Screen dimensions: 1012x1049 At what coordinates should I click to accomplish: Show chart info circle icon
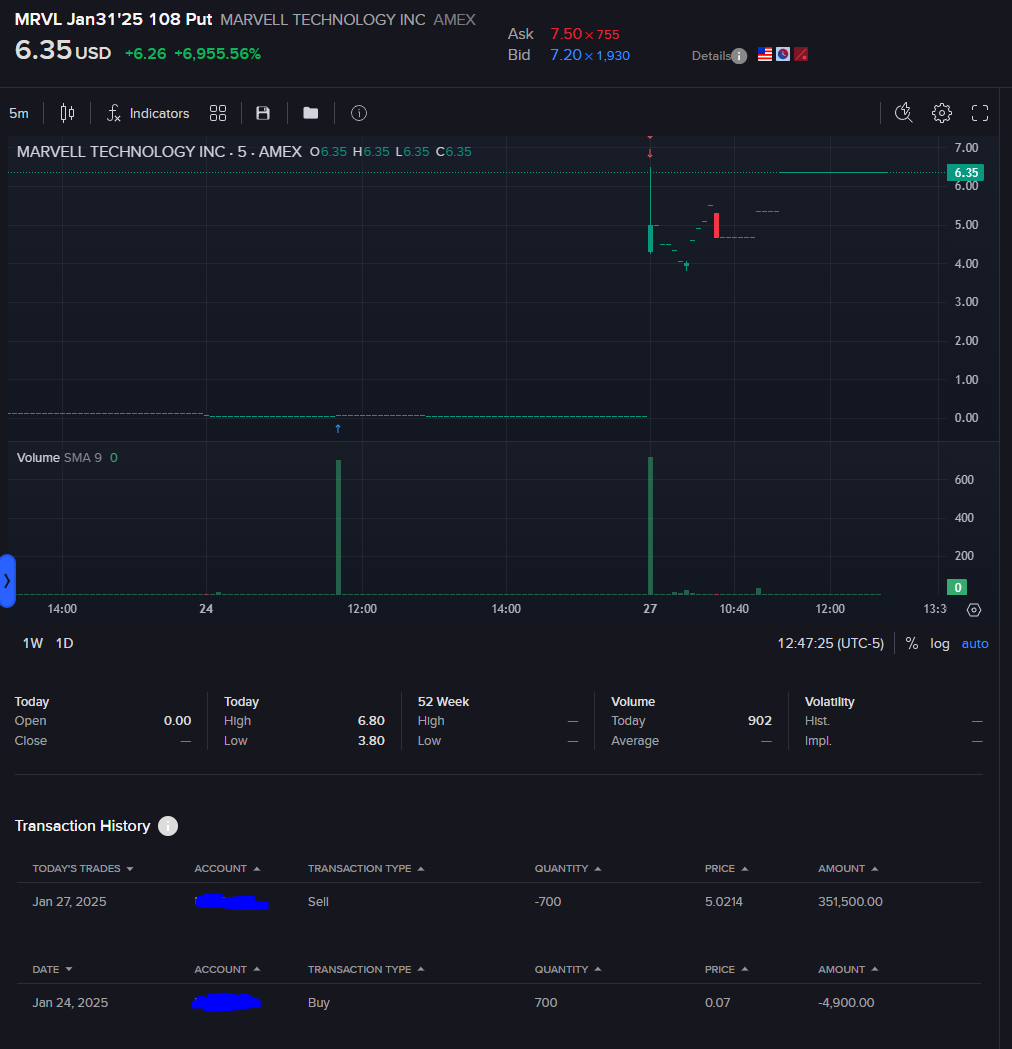[359, 113]
